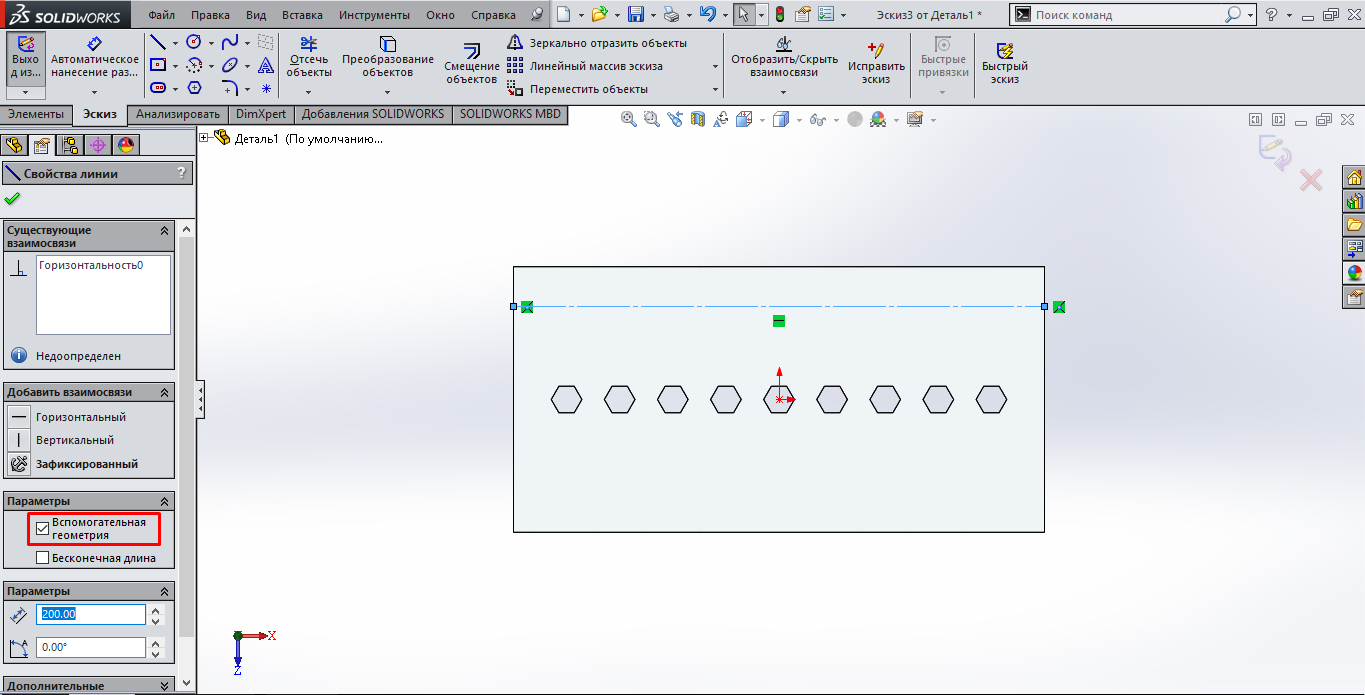Click Исправить эскиз tool
This screenshot has width=1365, height=695.
coord(876,64)
